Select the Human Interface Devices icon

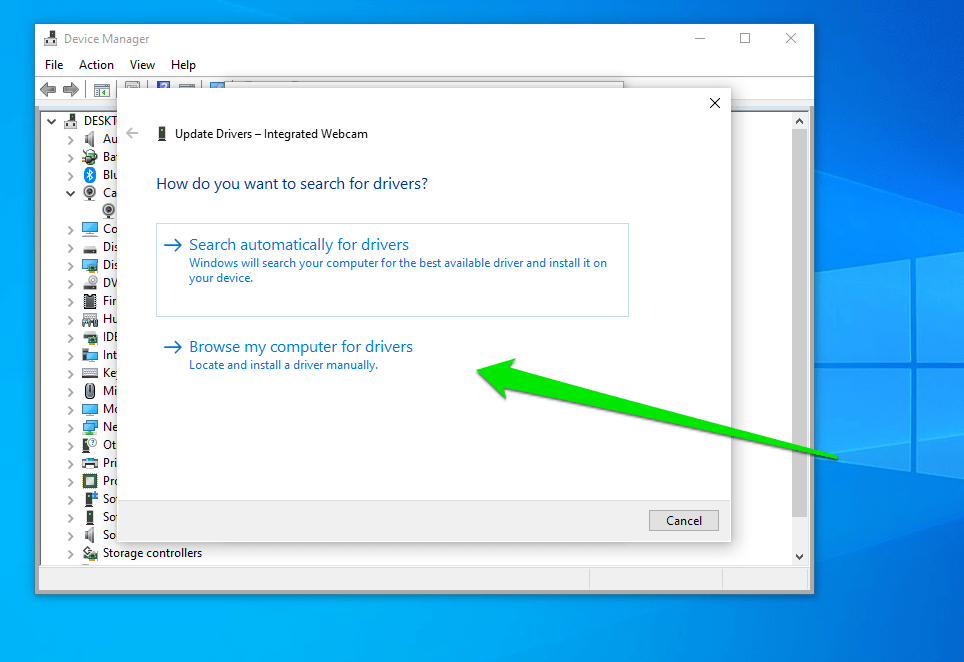coord(90,319)
